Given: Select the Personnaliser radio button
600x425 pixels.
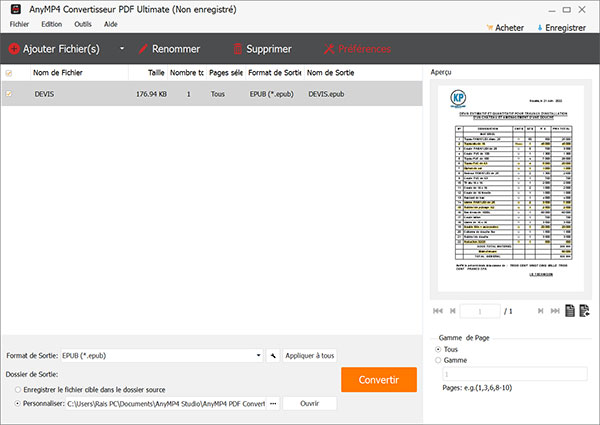Looking at the screenshot, I should [x=18, y=404].
